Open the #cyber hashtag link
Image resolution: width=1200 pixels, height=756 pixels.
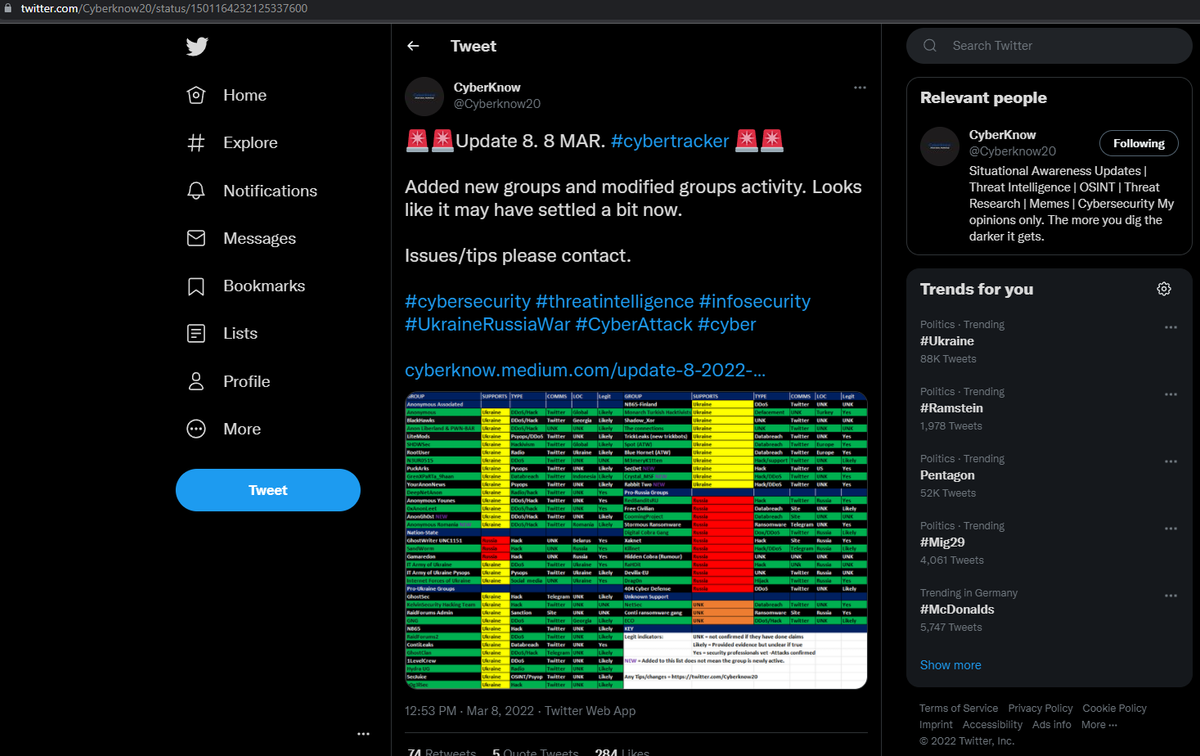727,324
